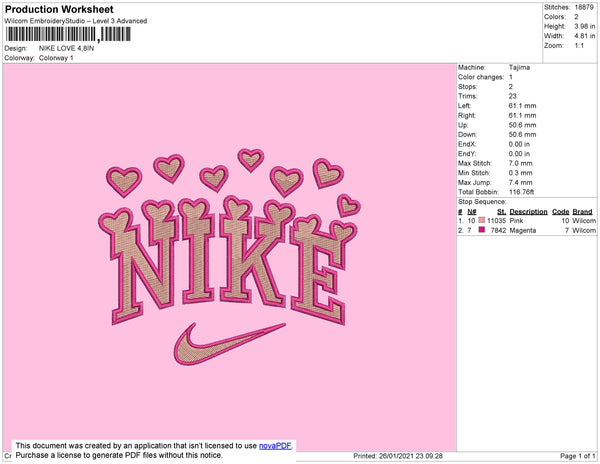The width and height of the screenshot is (600, 464).
Task: Click the Machine value Tajima
Action: (519, 67)
